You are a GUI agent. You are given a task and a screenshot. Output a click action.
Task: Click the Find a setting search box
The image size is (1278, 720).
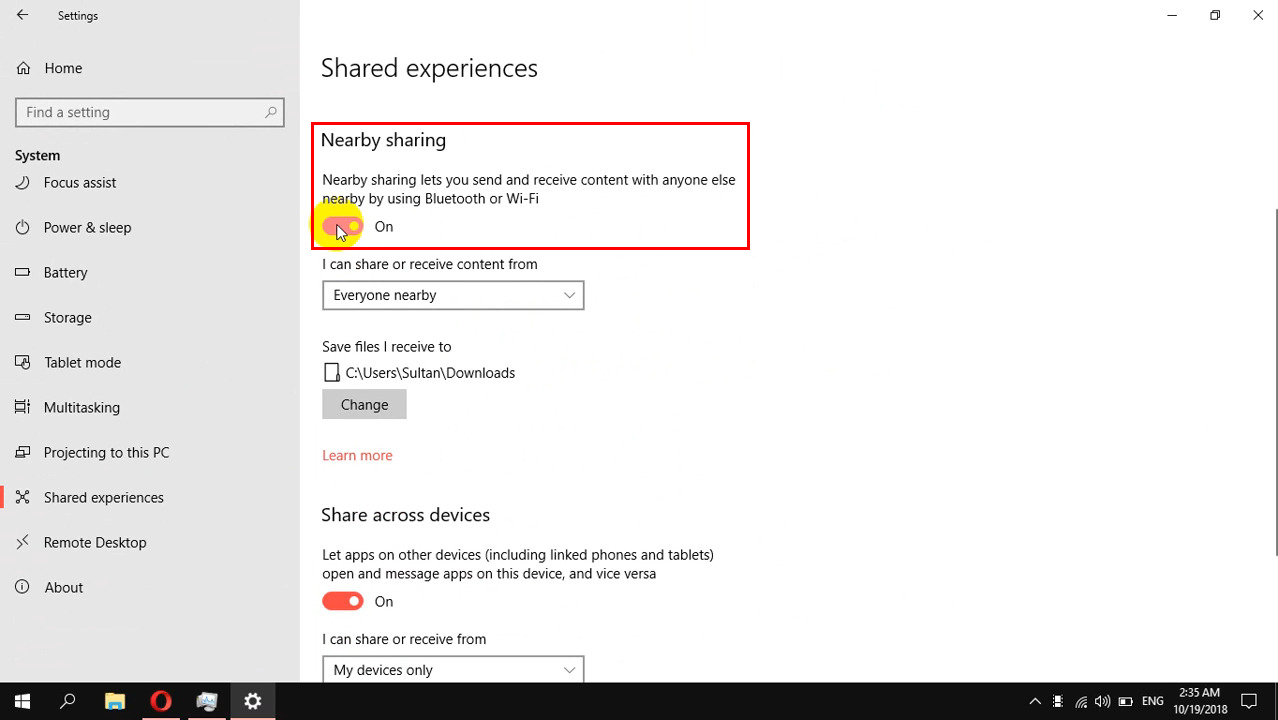coord(150,112)
